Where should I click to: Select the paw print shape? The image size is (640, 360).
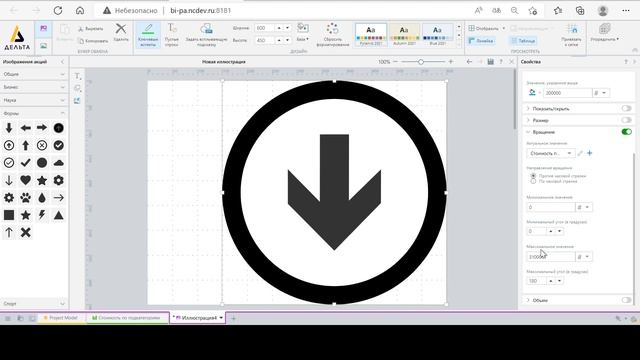(x=25, y=198)
